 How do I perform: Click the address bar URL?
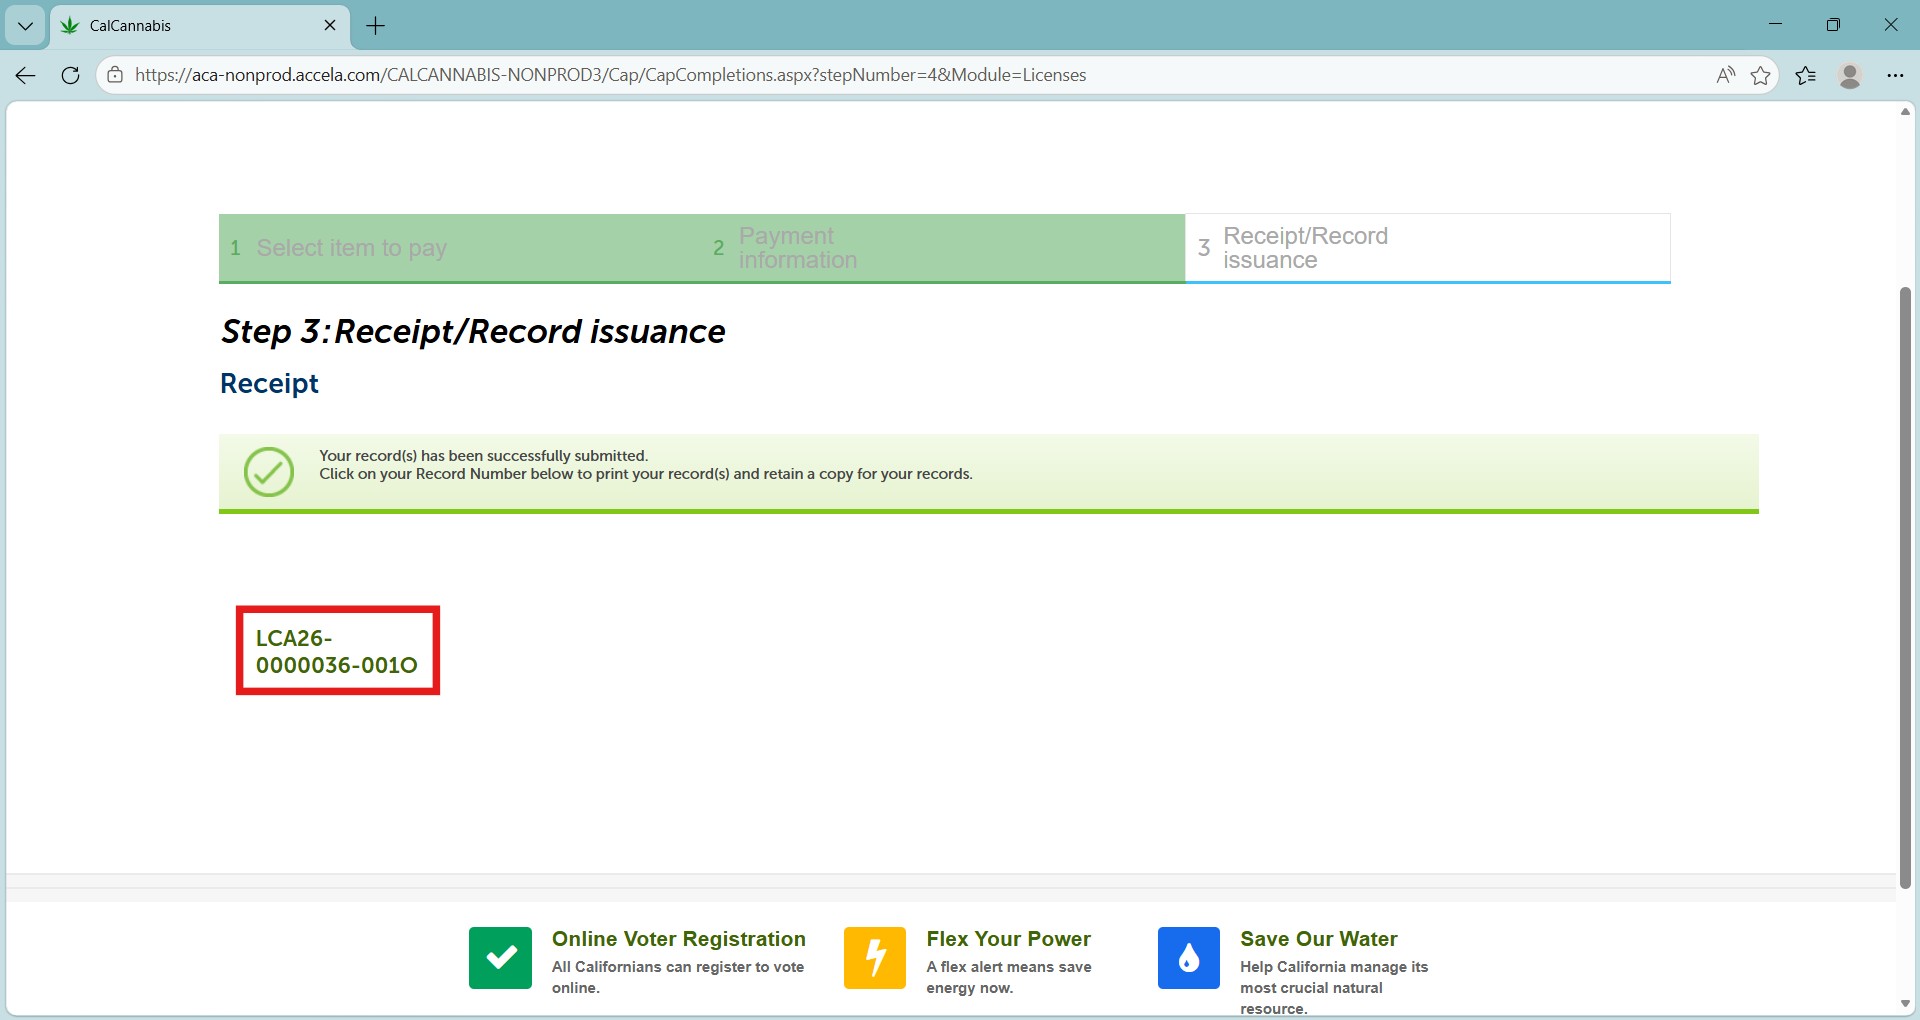click(610, 75)
